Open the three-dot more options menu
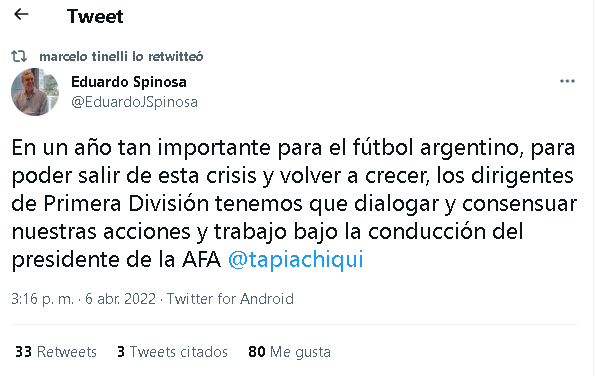Screen dimensions: 595x376 pyautogui.click(x=567, y=81)
